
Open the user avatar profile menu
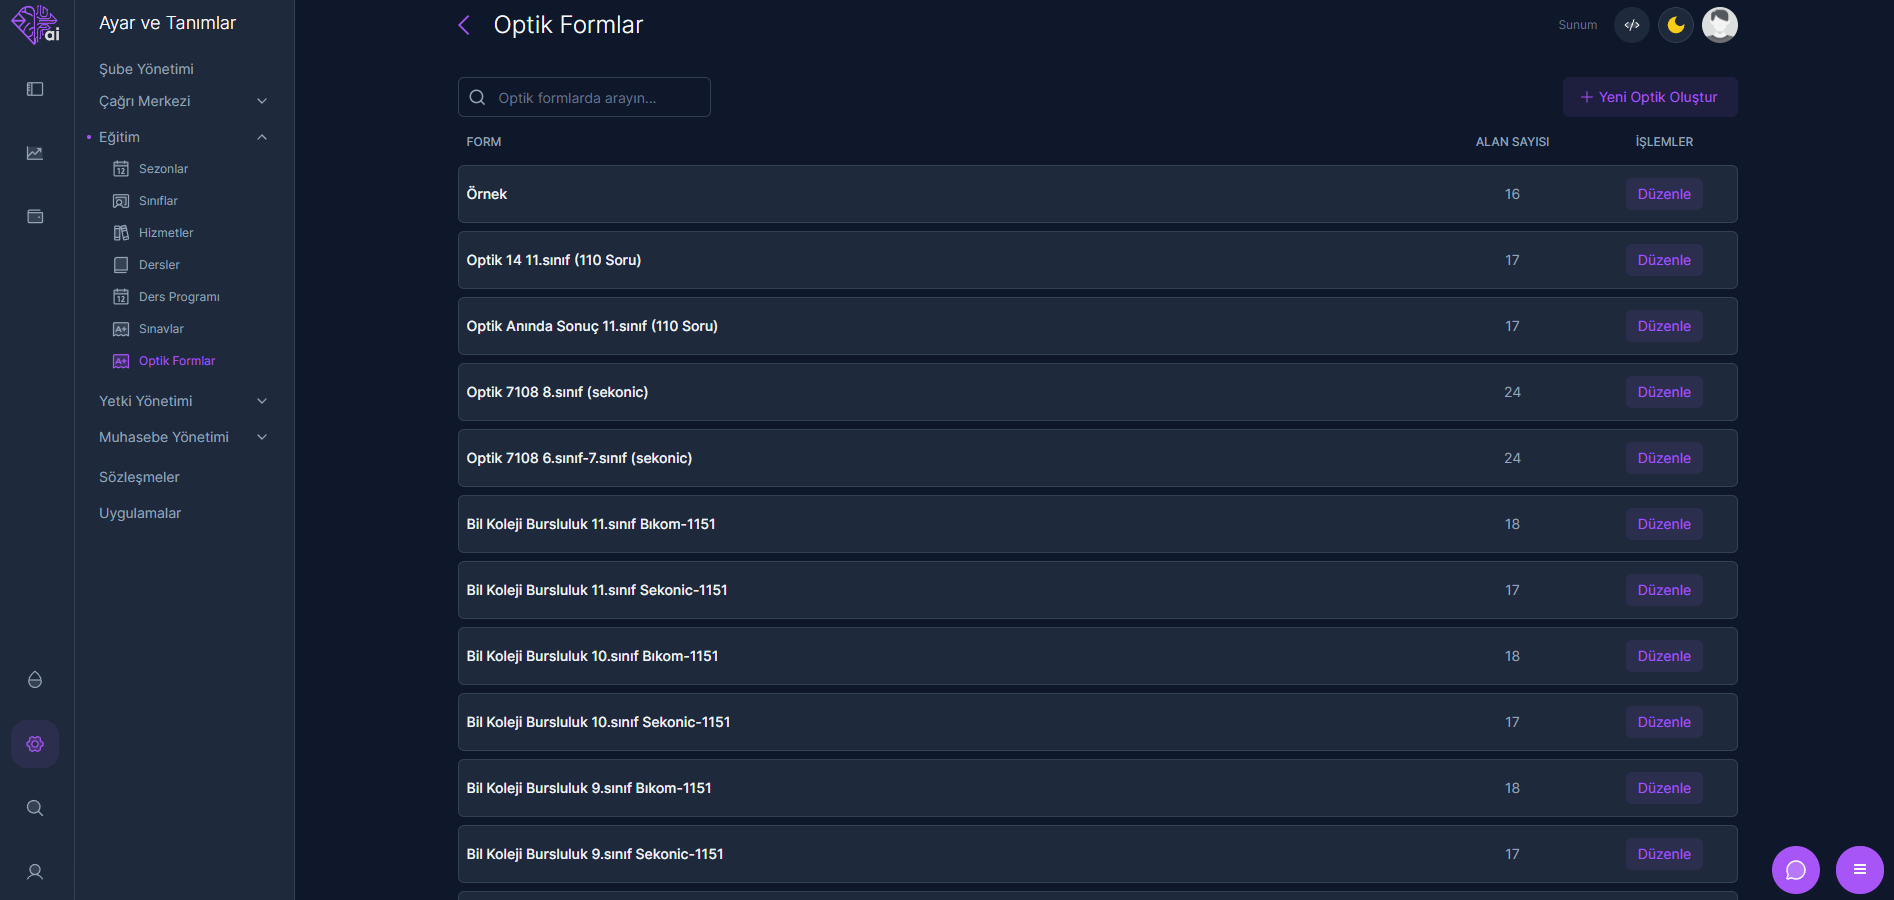pyautogui.click(x=1720, y=25)
